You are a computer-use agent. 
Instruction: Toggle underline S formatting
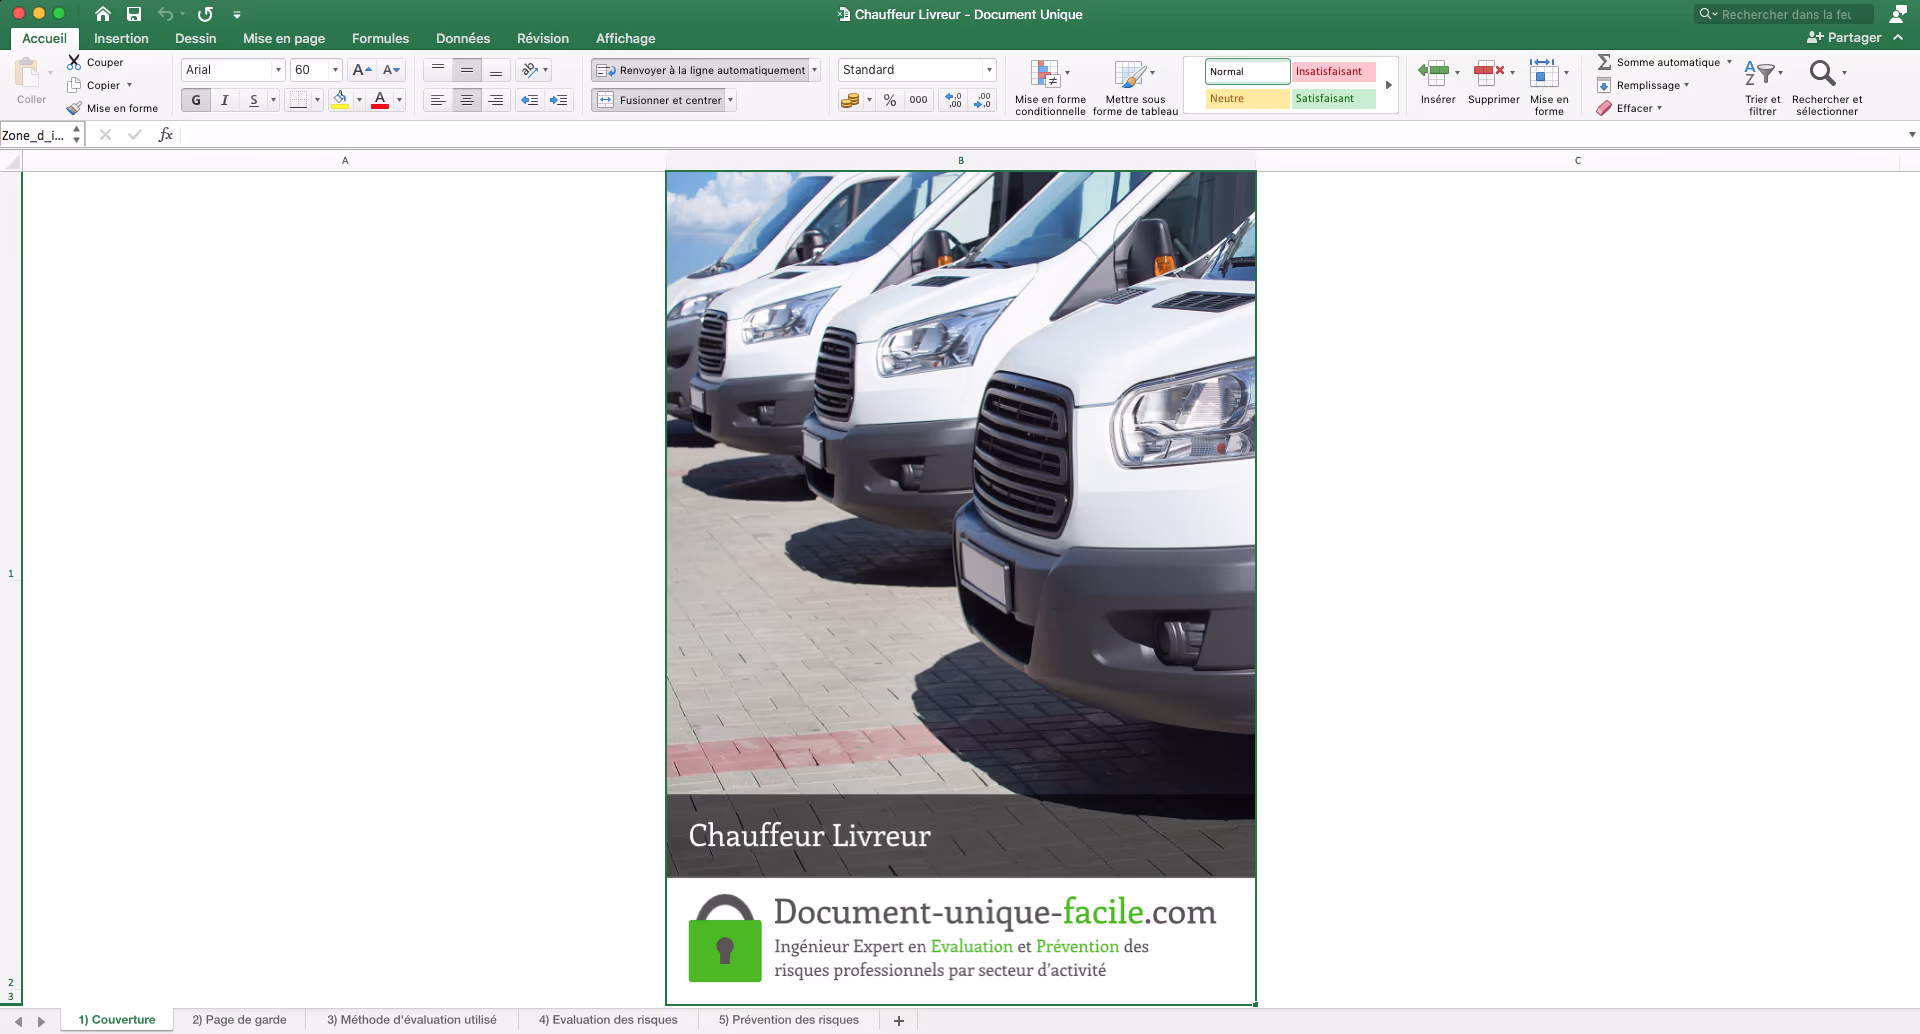click(x=254, y=100)
